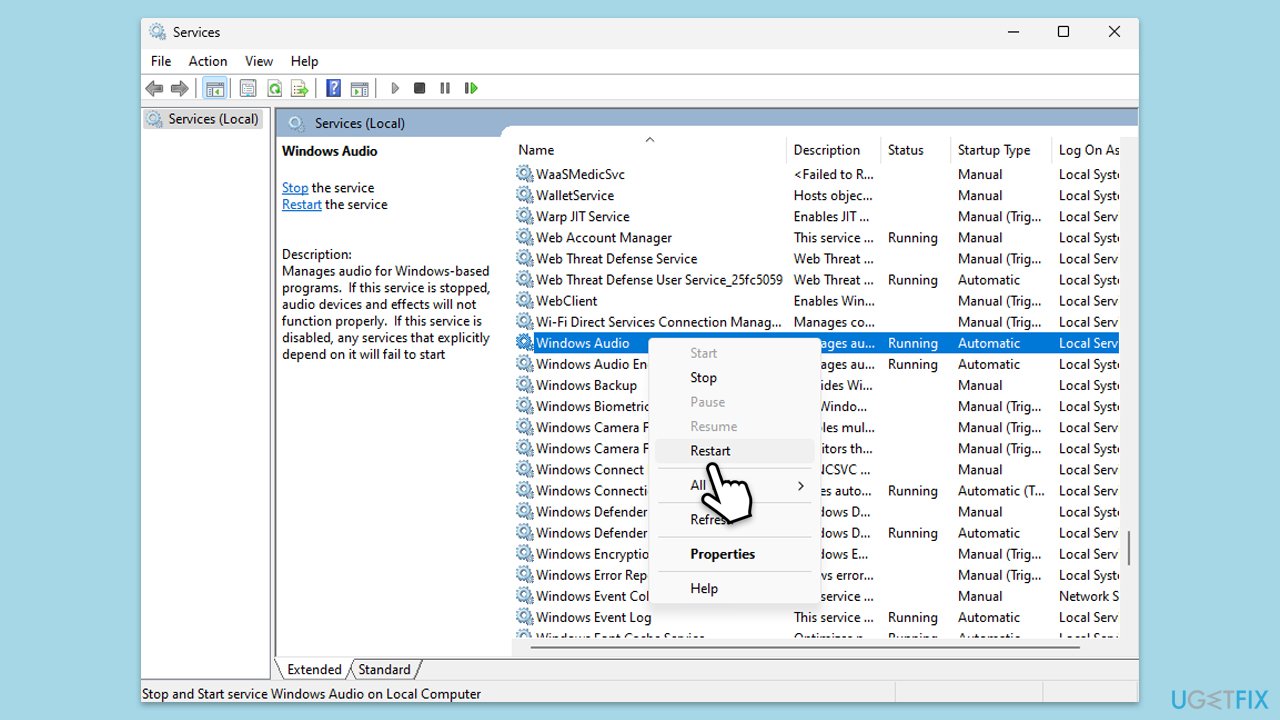Viewport: 1280px width, 720px height.
Task: Toggle the Show/Hide Console Tree icon
Action: click(x=215, y=89)
